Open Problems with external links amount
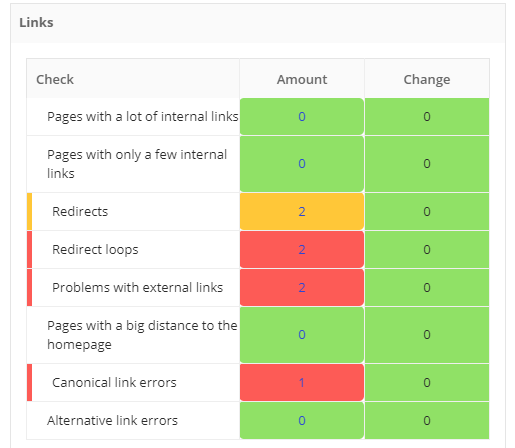Image resolution: width=515 pixels, height=448 pixels. pyautogui.click(x=302, y=288)
